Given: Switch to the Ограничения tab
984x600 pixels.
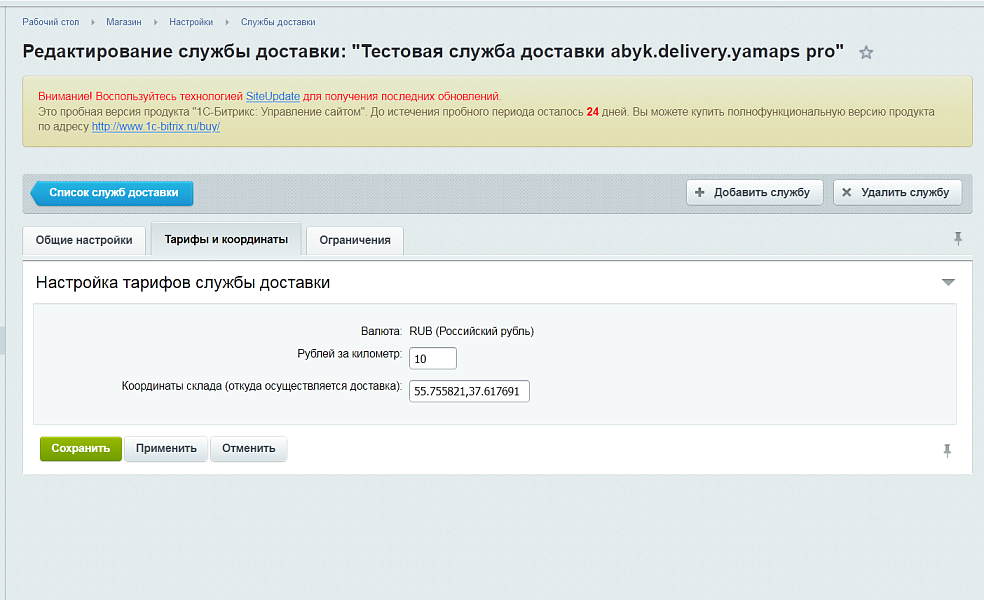Looking at the screenshot, I should point(355,240).
